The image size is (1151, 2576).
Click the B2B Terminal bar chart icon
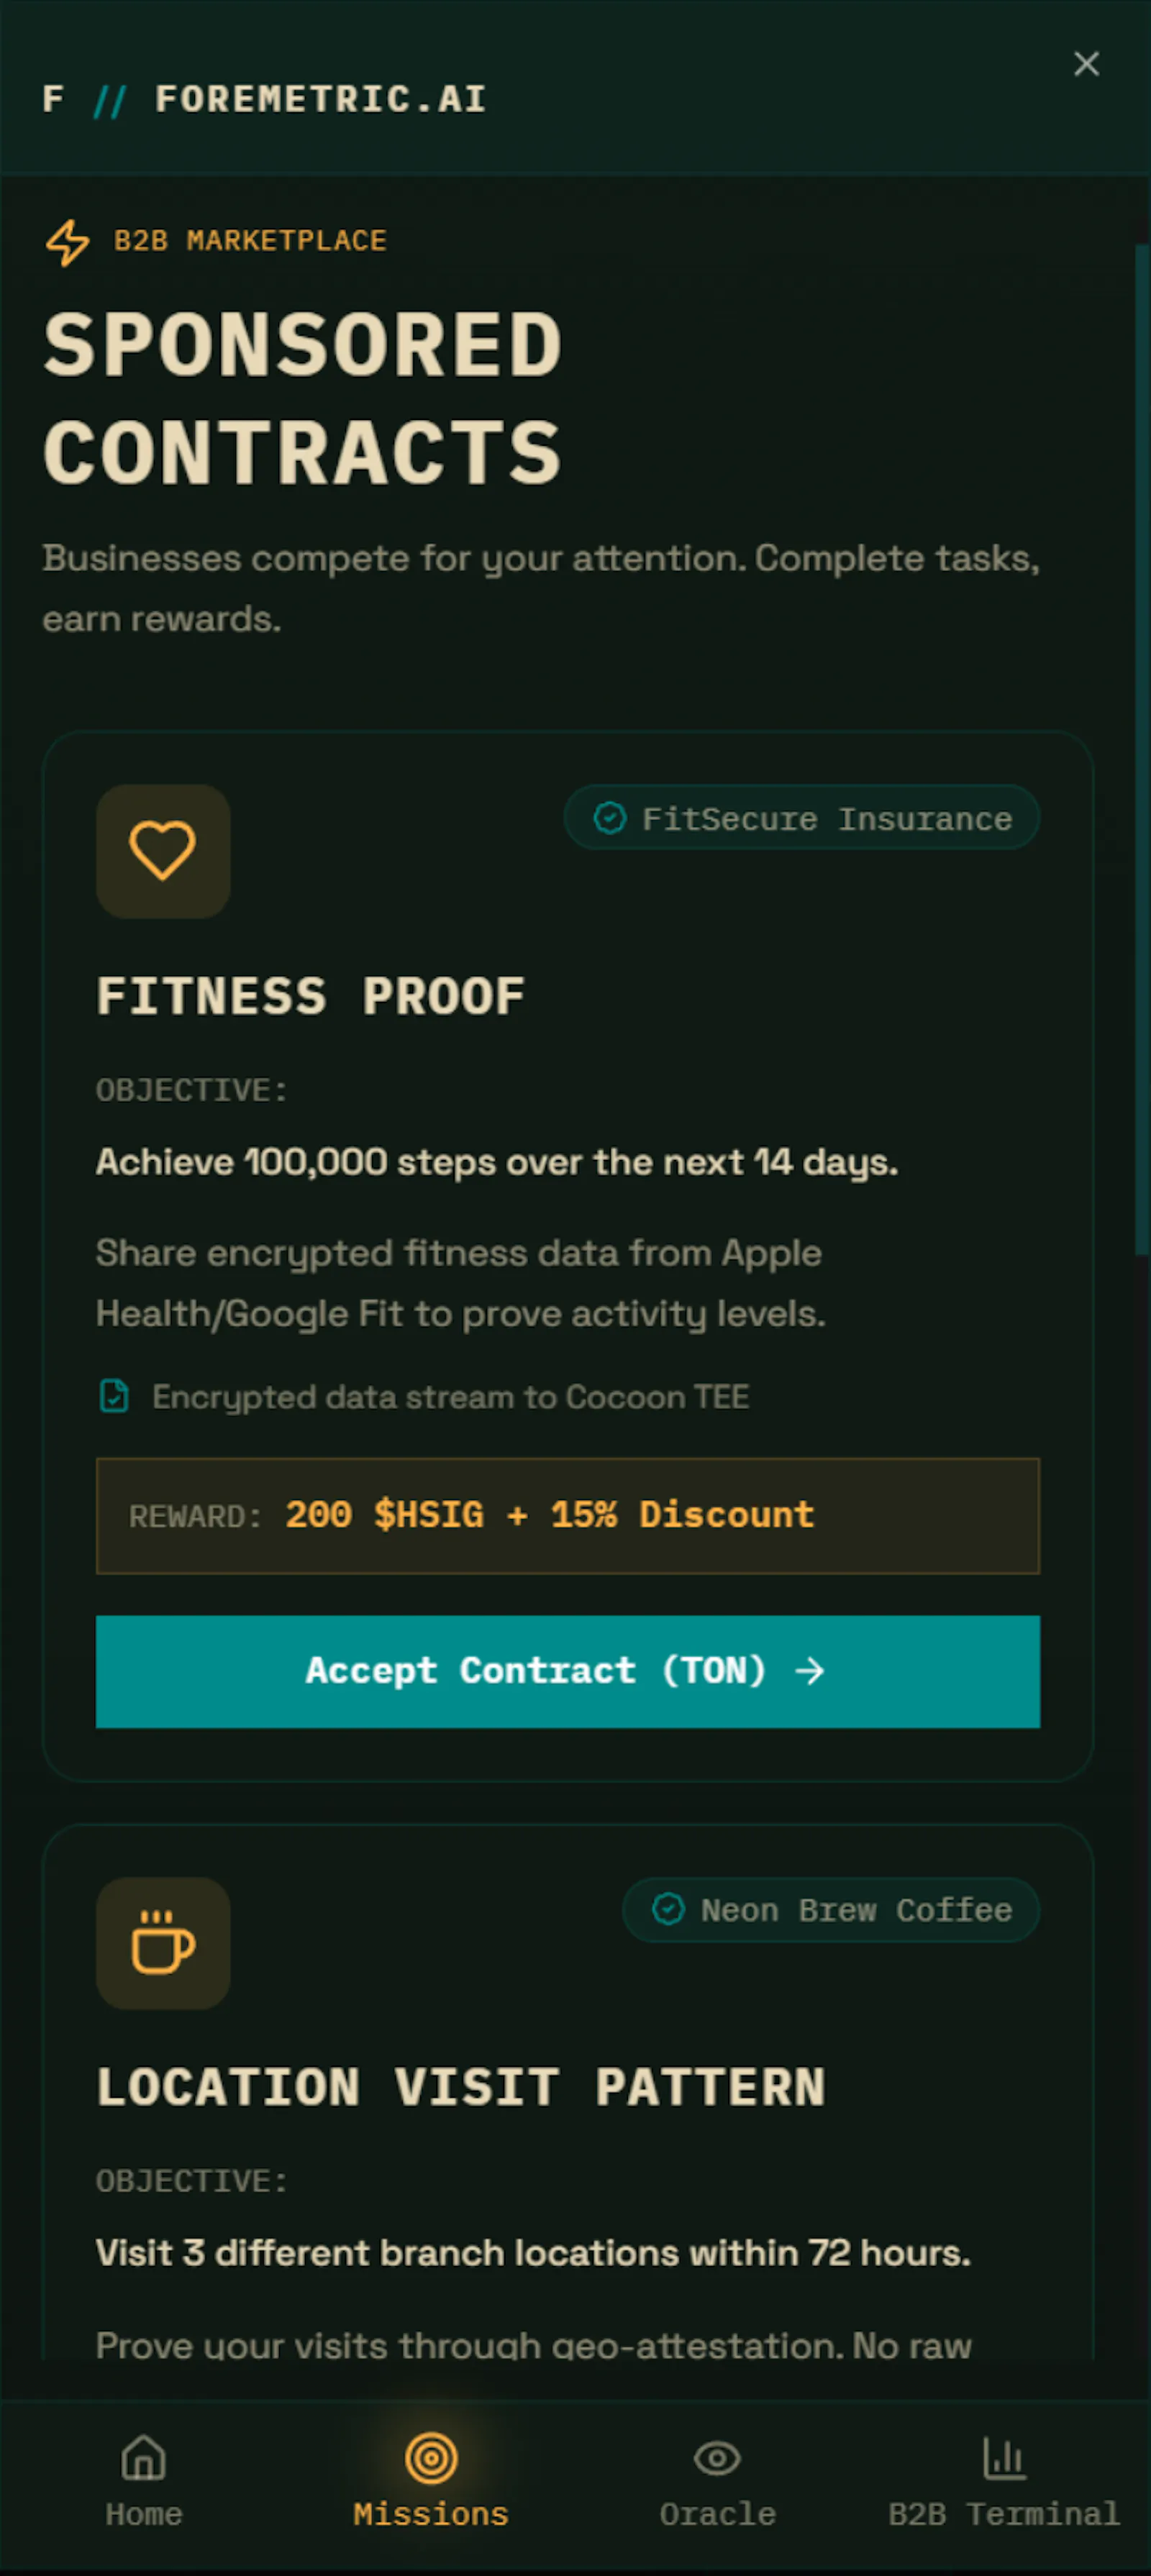(x=1004, y=2457)
